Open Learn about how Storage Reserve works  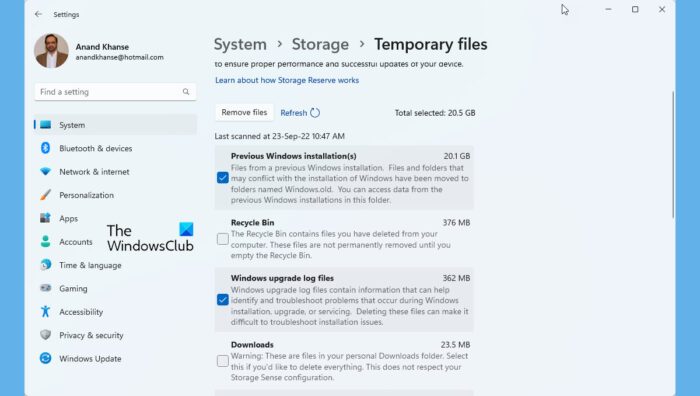tap(287, 80)
